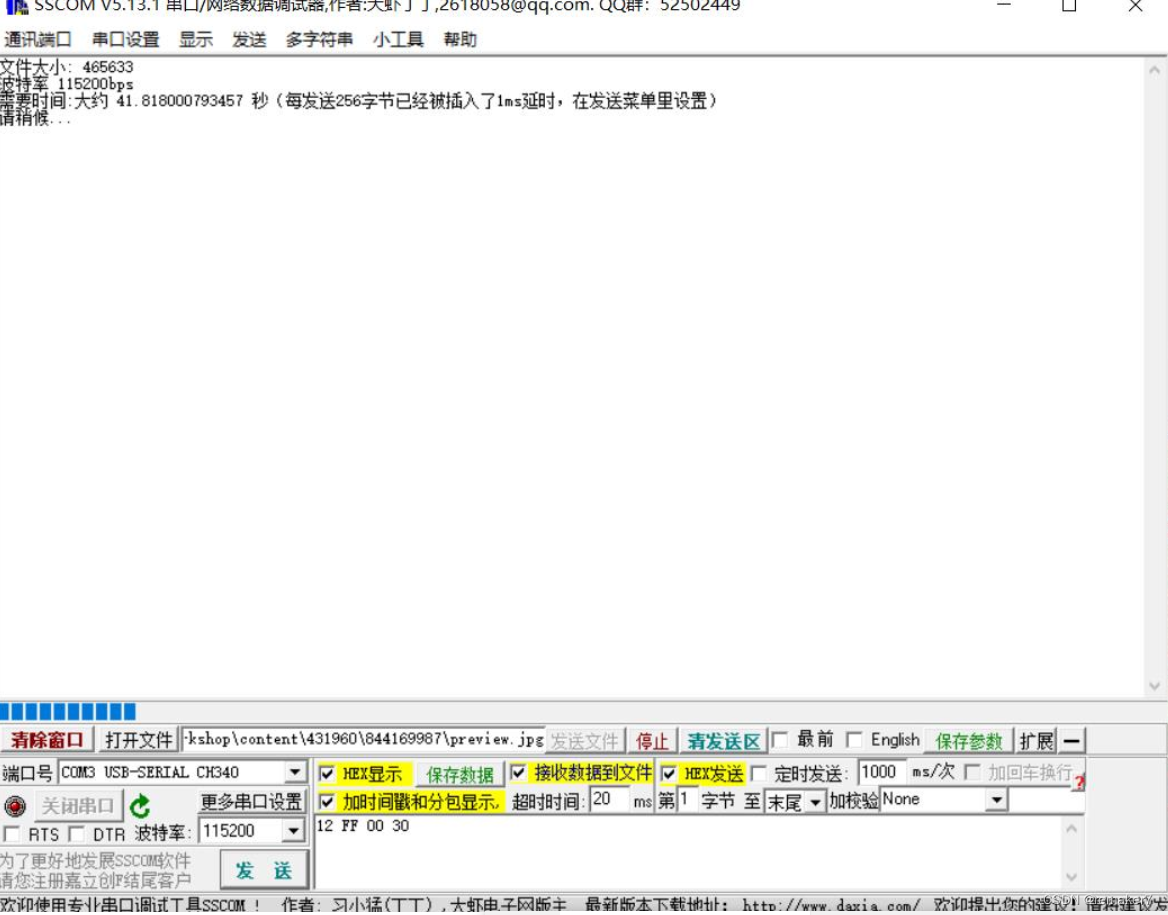Click the send text area with 12 FF 00 30
The height and width of the screenshot is (915, 1168).
click(x=688, y=852)
